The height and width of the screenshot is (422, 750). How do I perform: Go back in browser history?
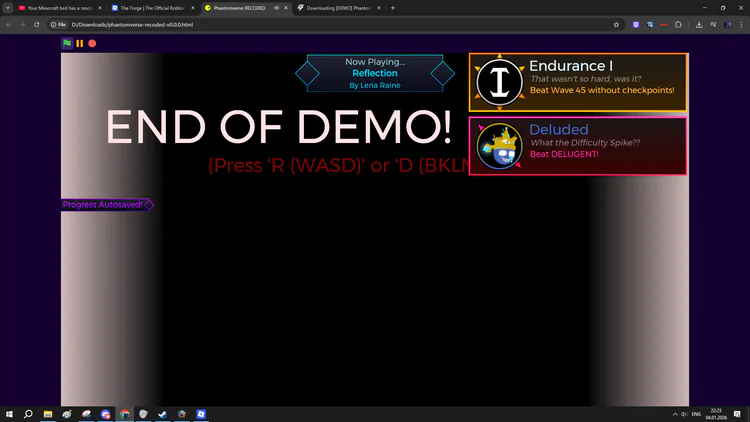[x=9, y=24]
